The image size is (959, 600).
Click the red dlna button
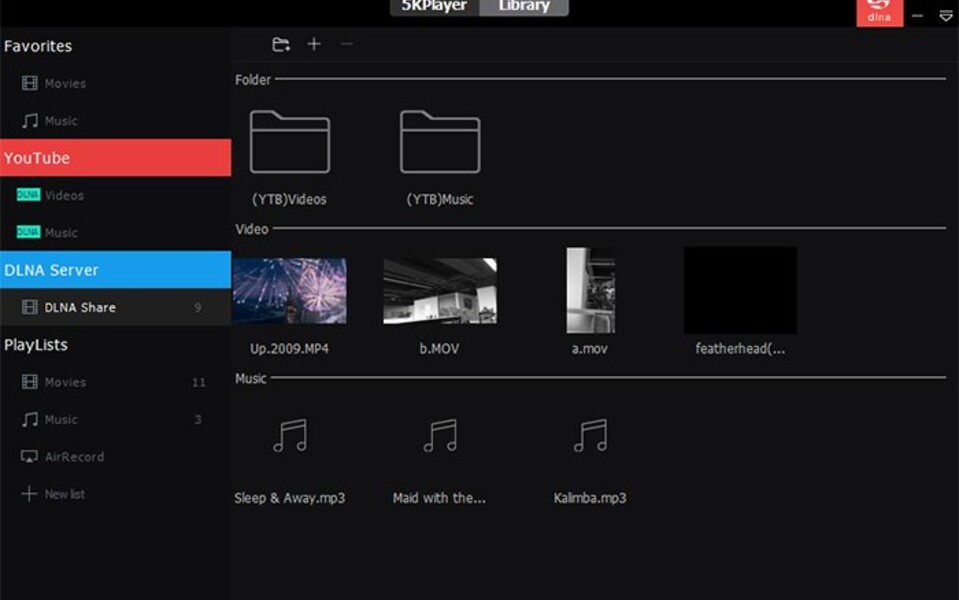[879, 12]
